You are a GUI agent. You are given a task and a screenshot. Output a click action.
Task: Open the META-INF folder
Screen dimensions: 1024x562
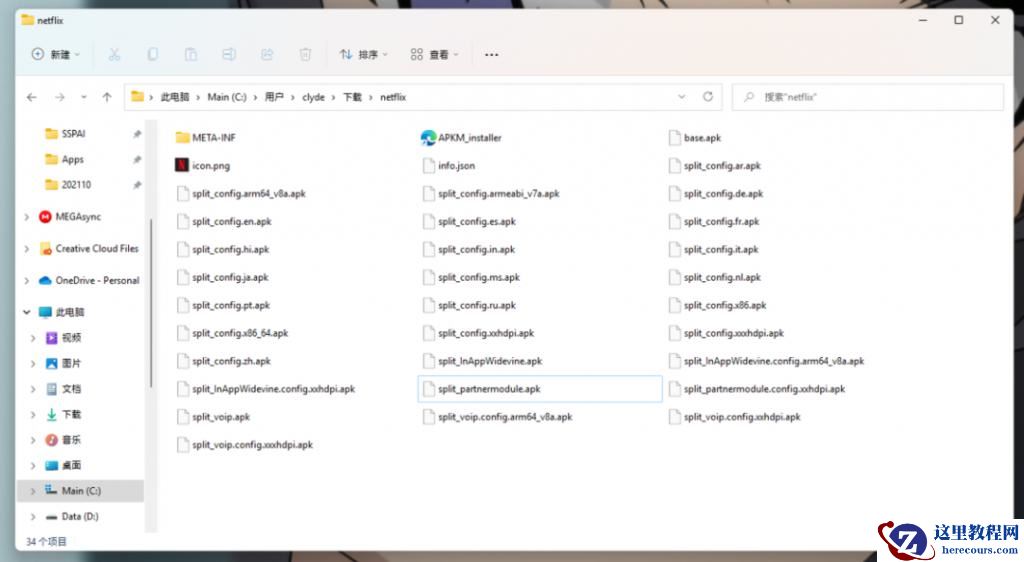coord(206,138)
